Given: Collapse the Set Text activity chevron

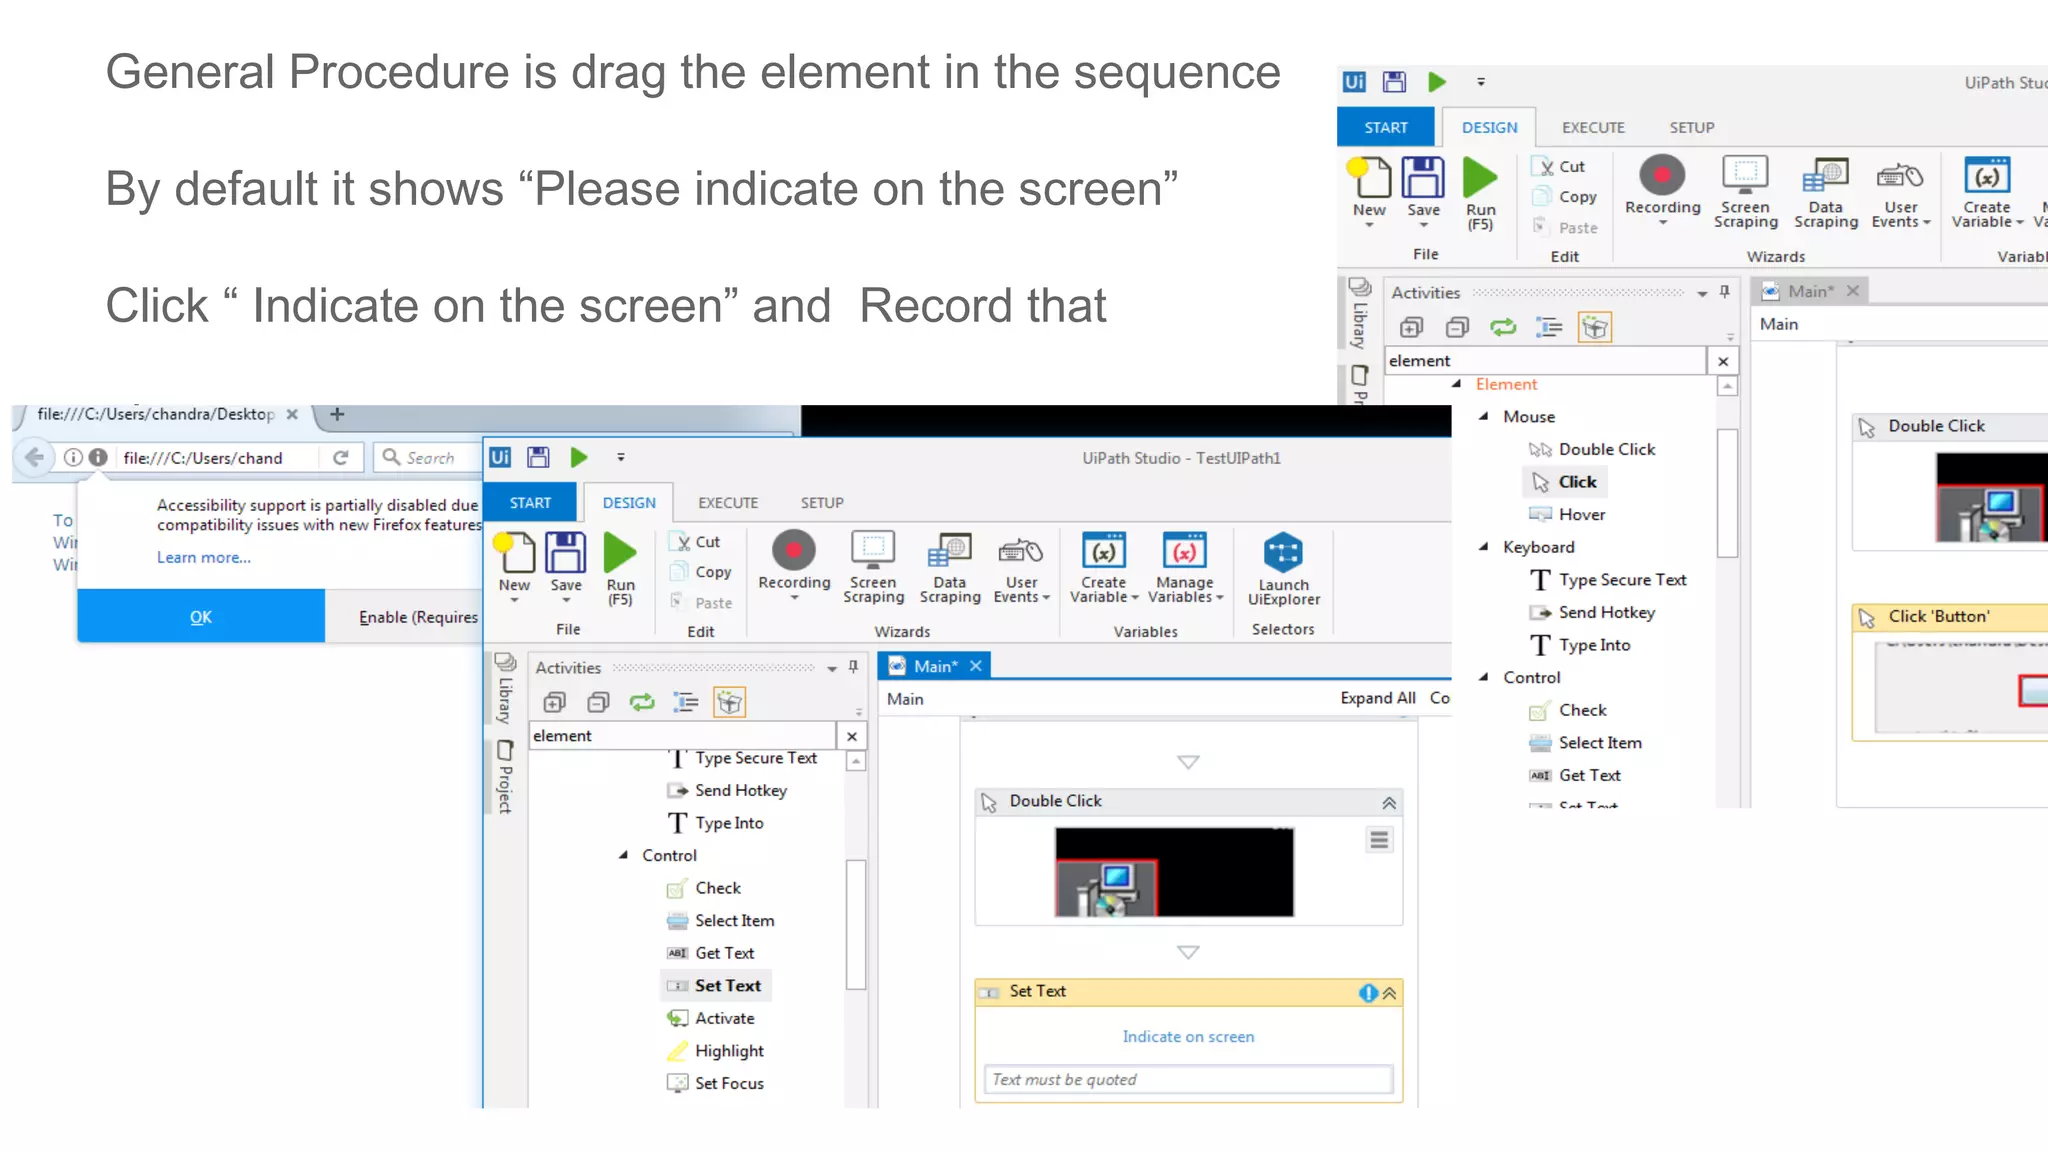Looking at the screenshot, I should tap(1390, 993).
